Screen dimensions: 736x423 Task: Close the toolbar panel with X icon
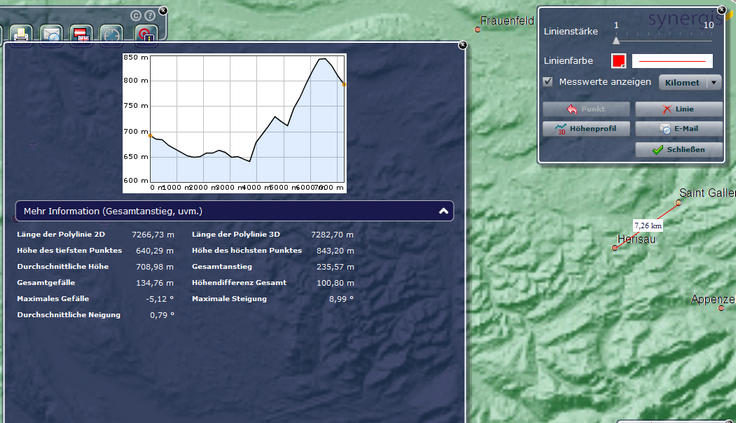coord(163,11)
